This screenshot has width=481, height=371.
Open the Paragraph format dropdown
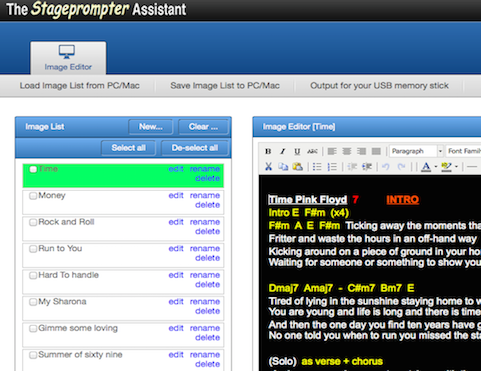[x=416, y=151]
